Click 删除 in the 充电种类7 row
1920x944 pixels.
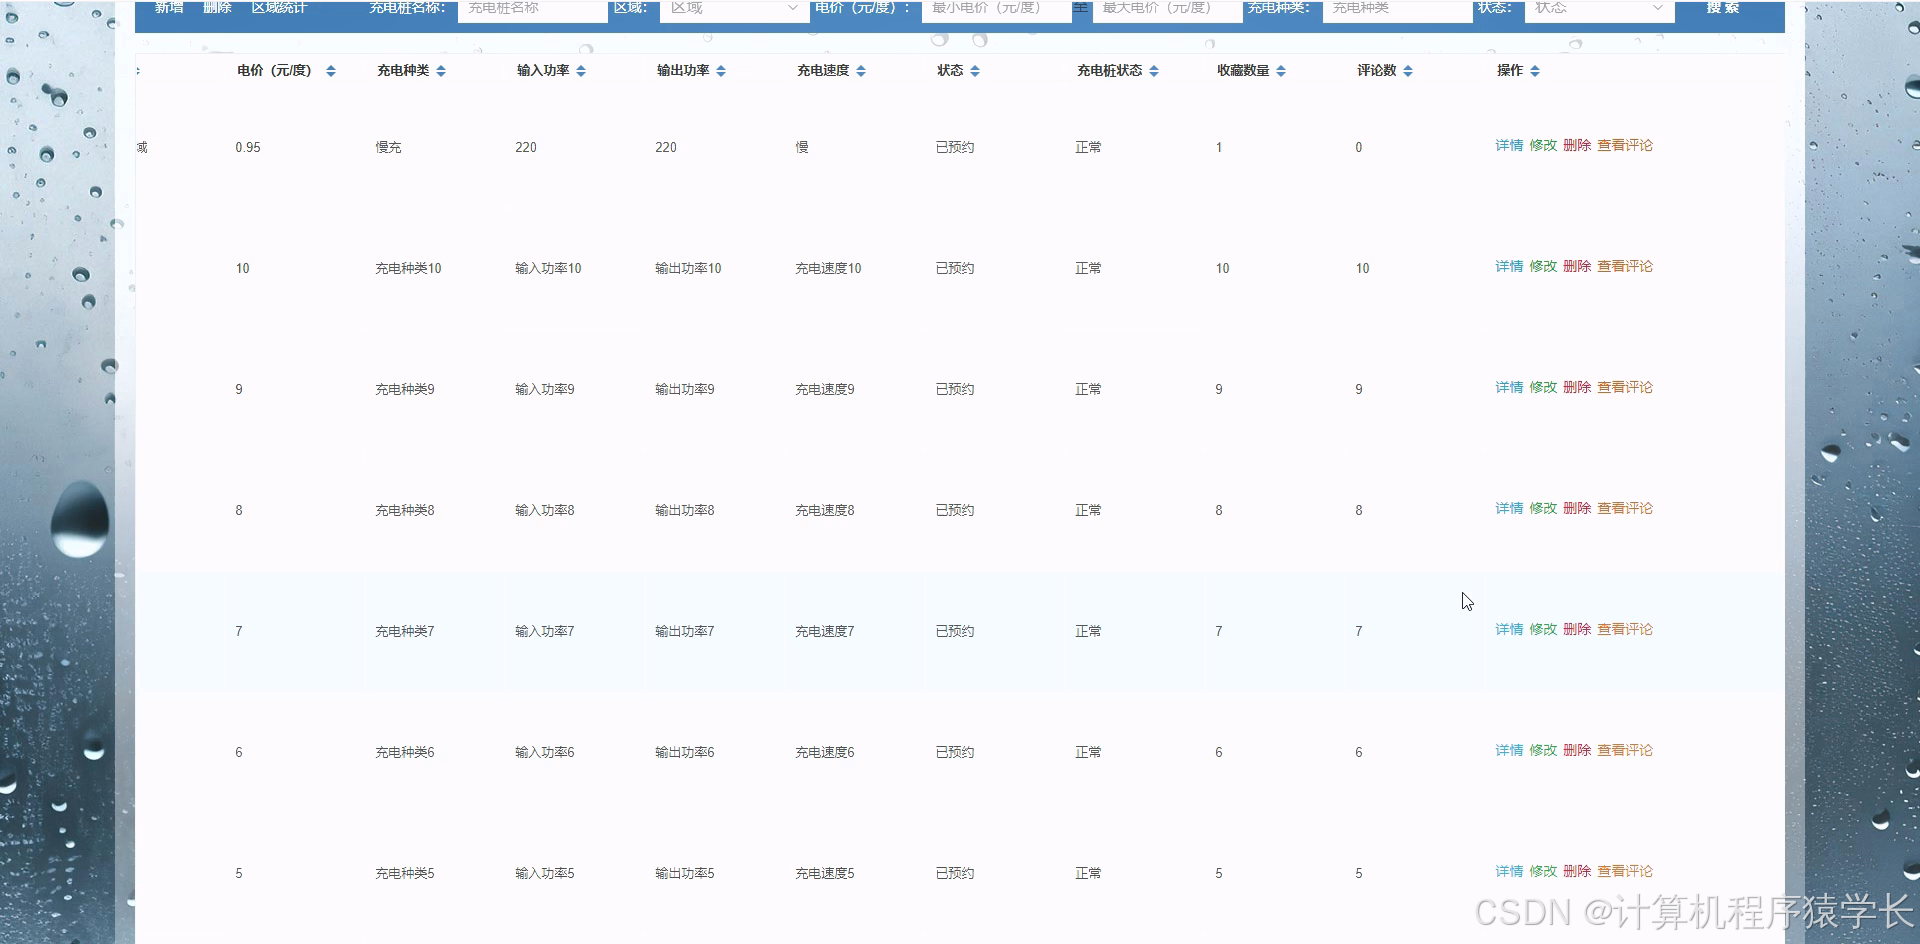click(1577, 629)
